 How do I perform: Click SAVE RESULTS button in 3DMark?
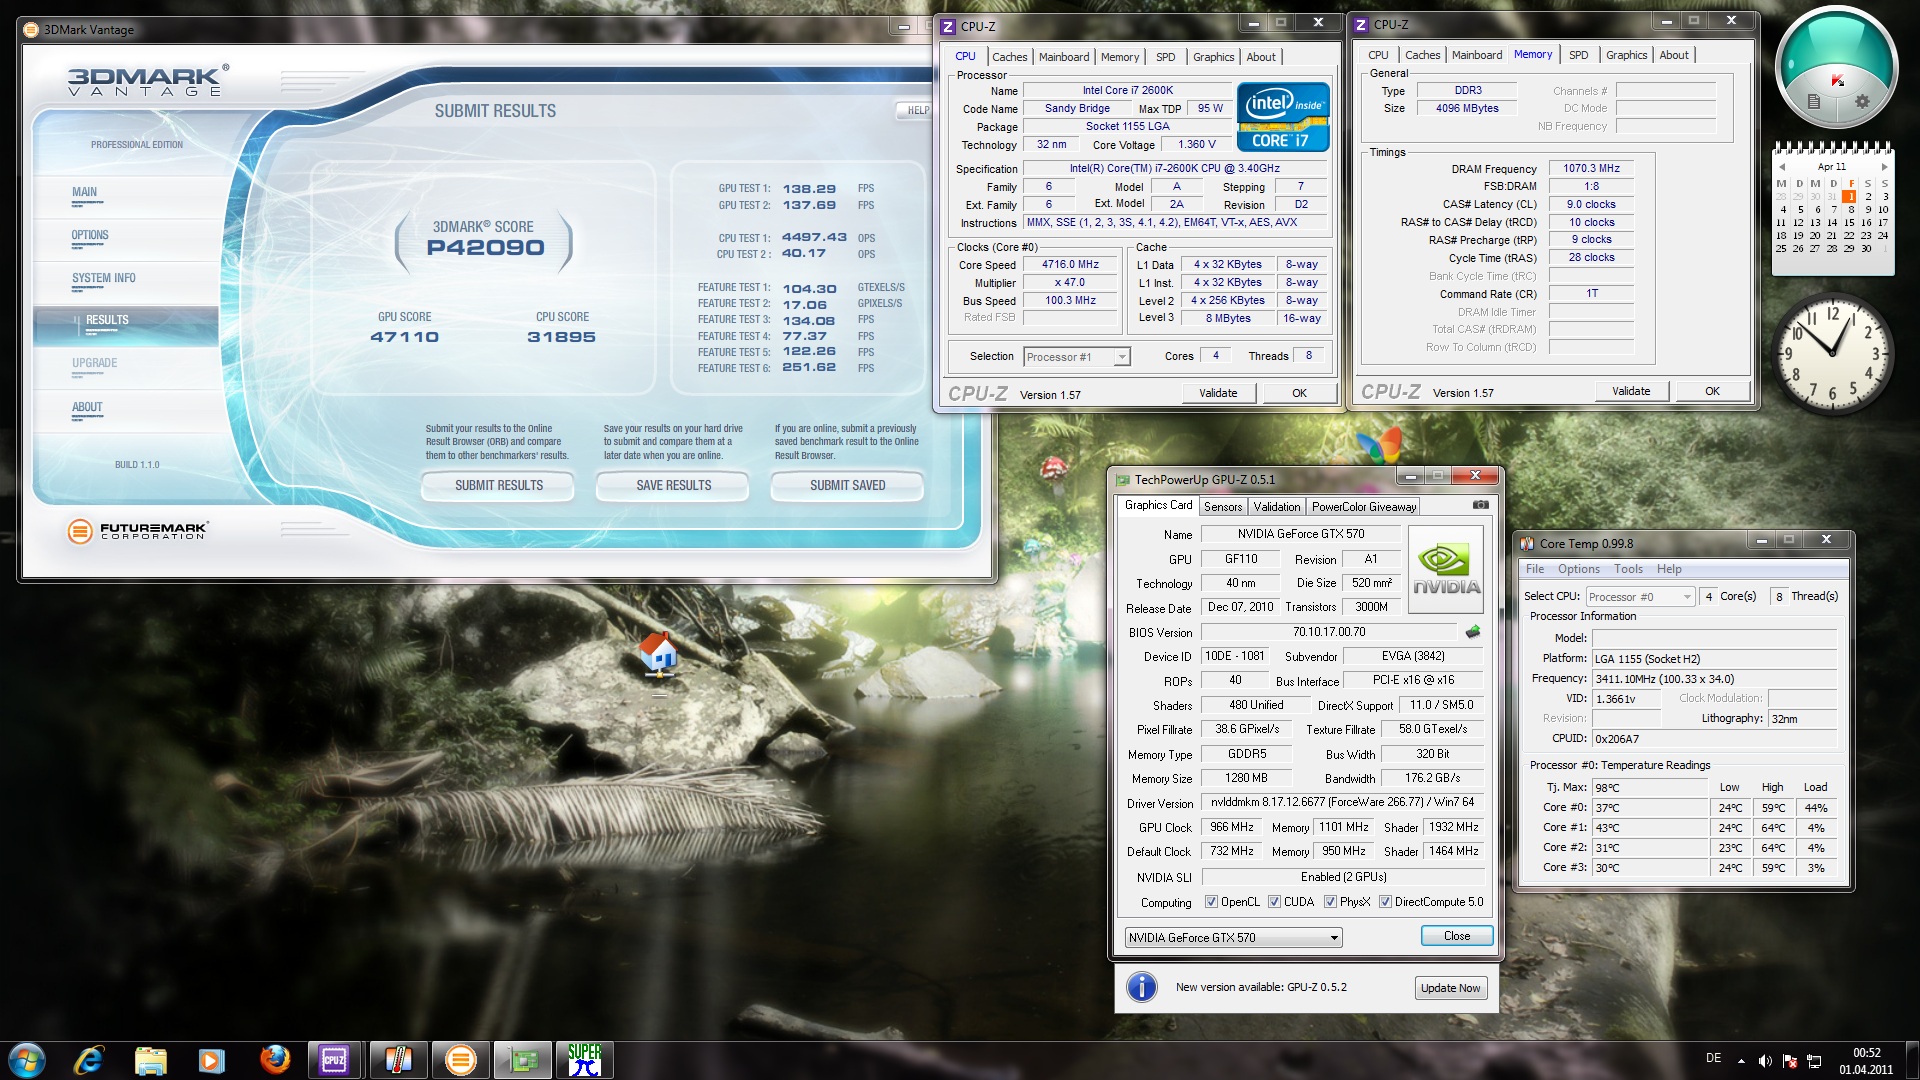673,485
